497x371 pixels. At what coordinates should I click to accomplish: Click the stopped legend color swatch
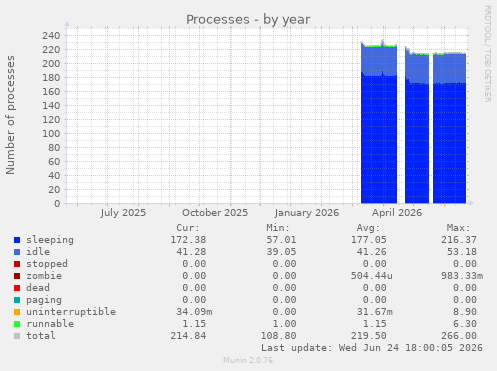pyautogui.click(x=17, y=264)
